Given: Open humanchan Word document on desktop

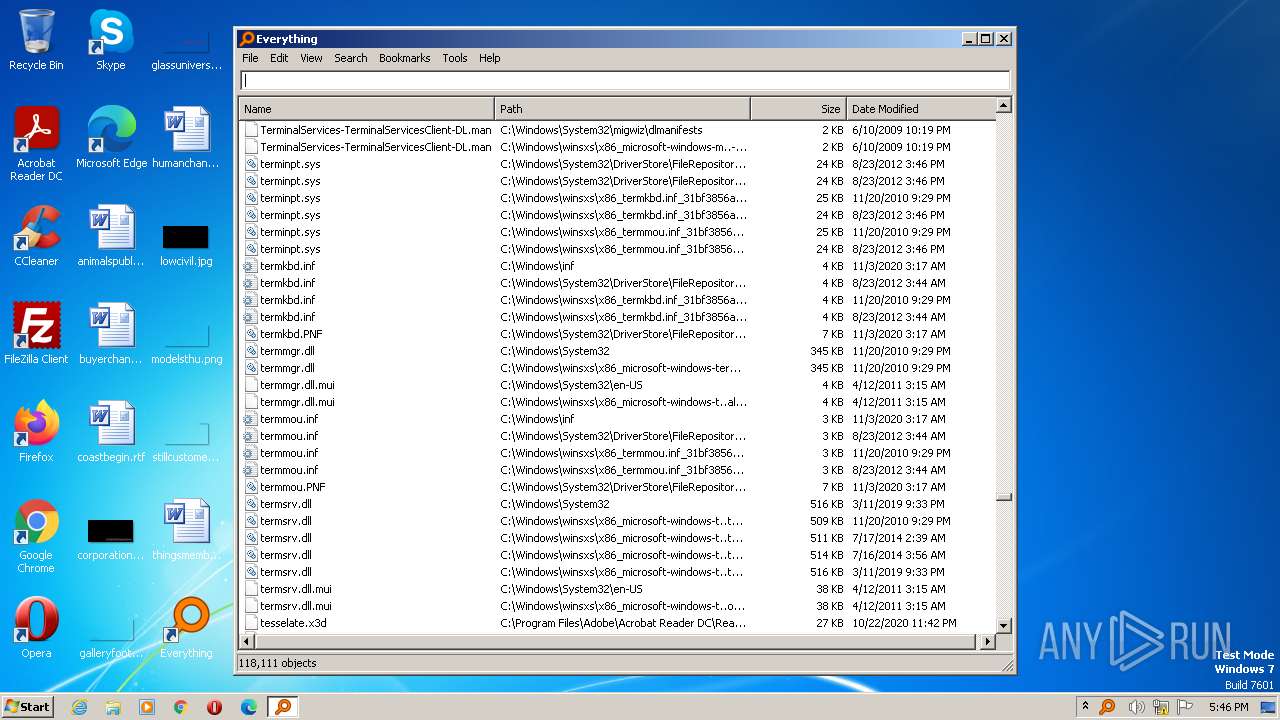Looking at the screenshot, I should pos(186,137).
